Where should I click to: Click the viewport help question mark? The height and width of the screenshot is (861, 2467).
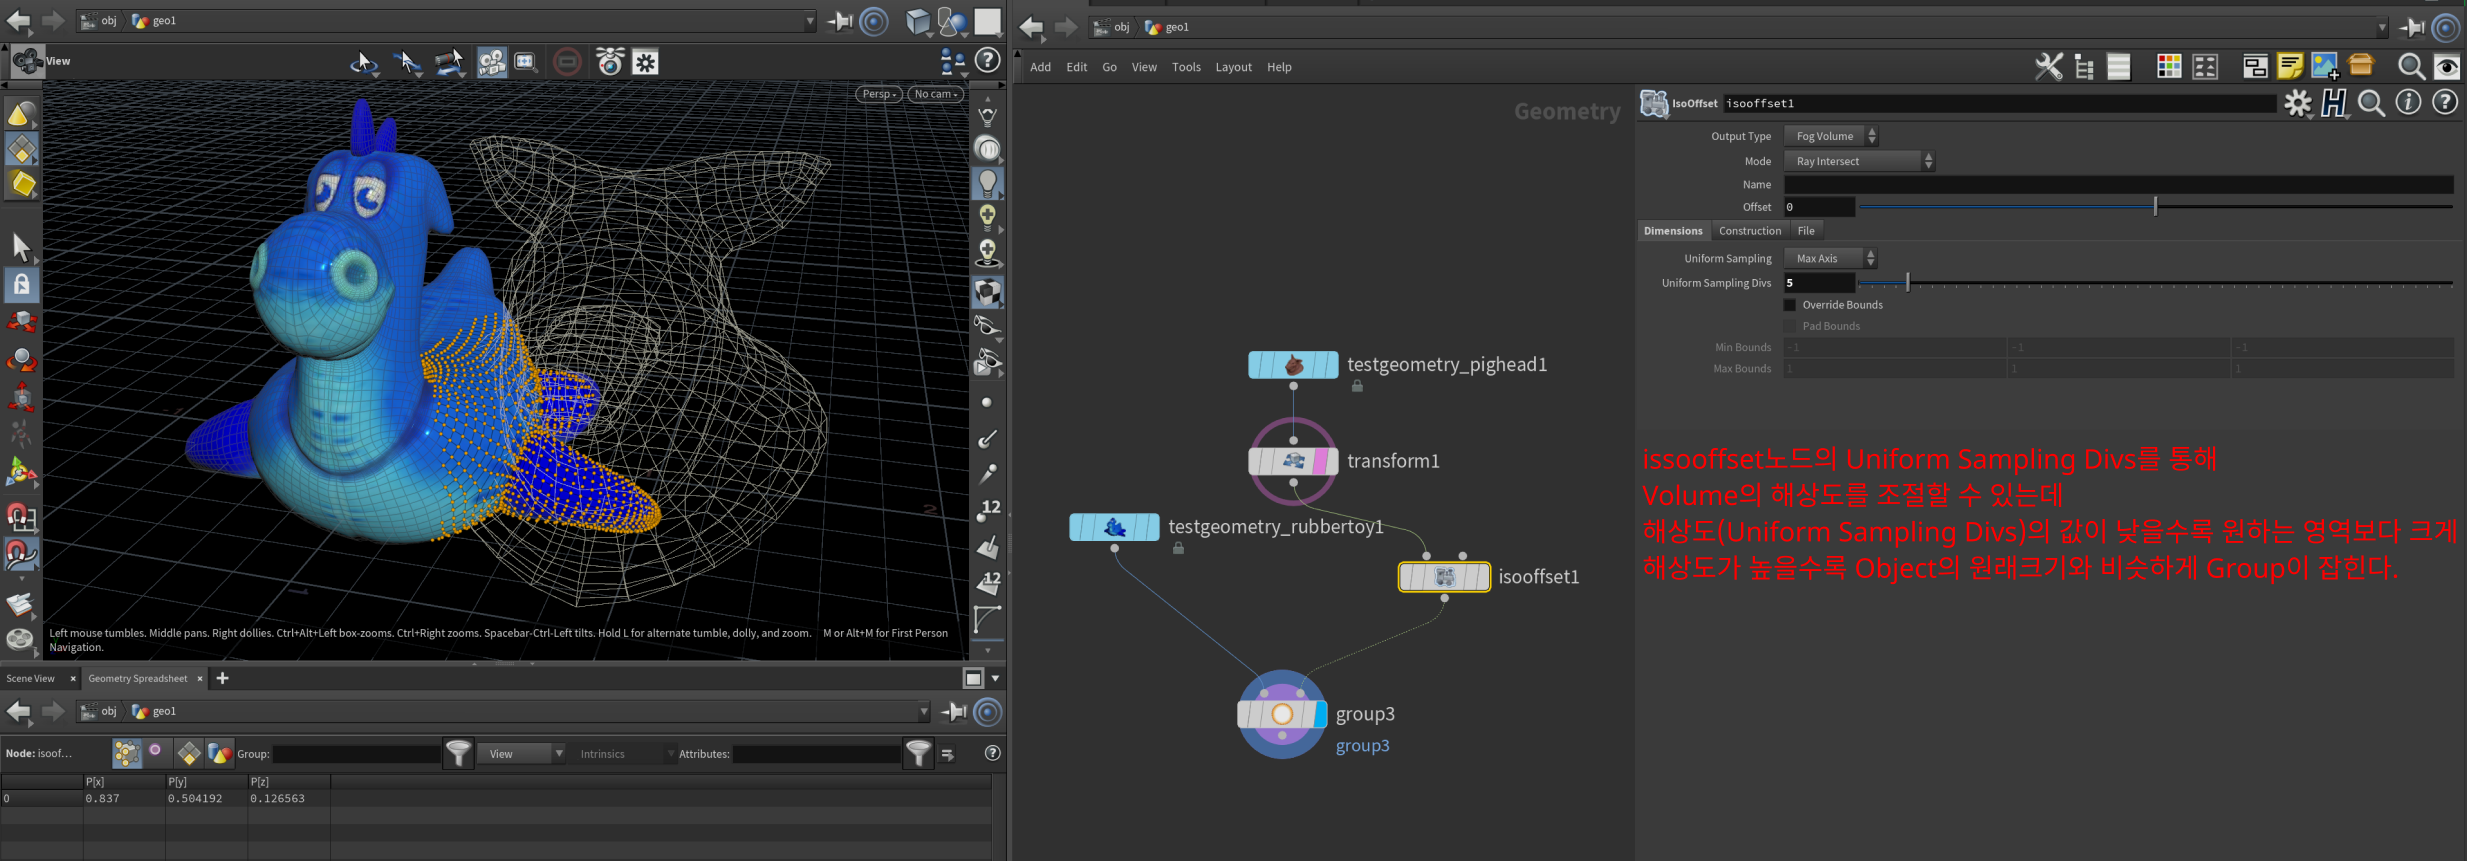click(x=988, y=61)
